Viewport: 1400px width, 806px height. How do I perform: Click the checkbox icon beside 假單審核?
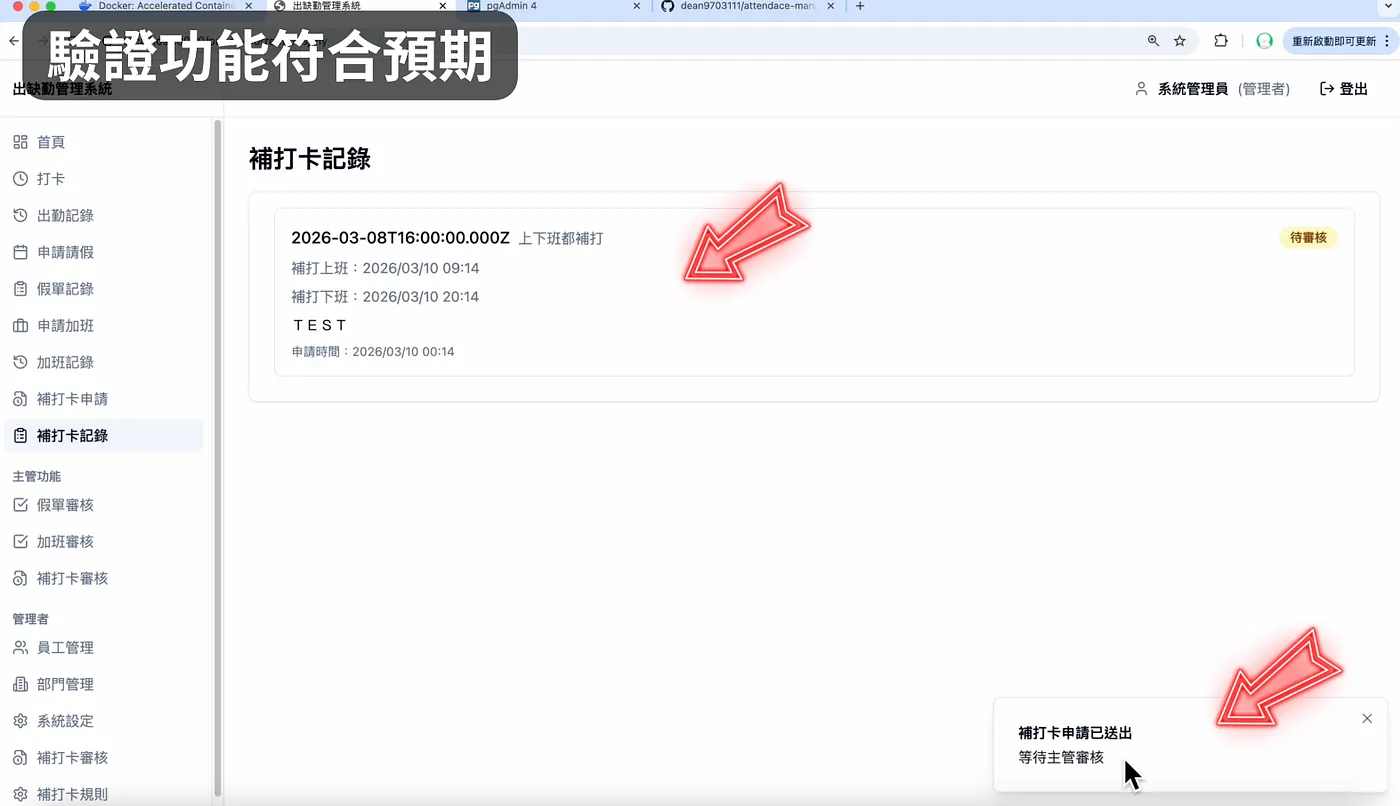point(20,505)
